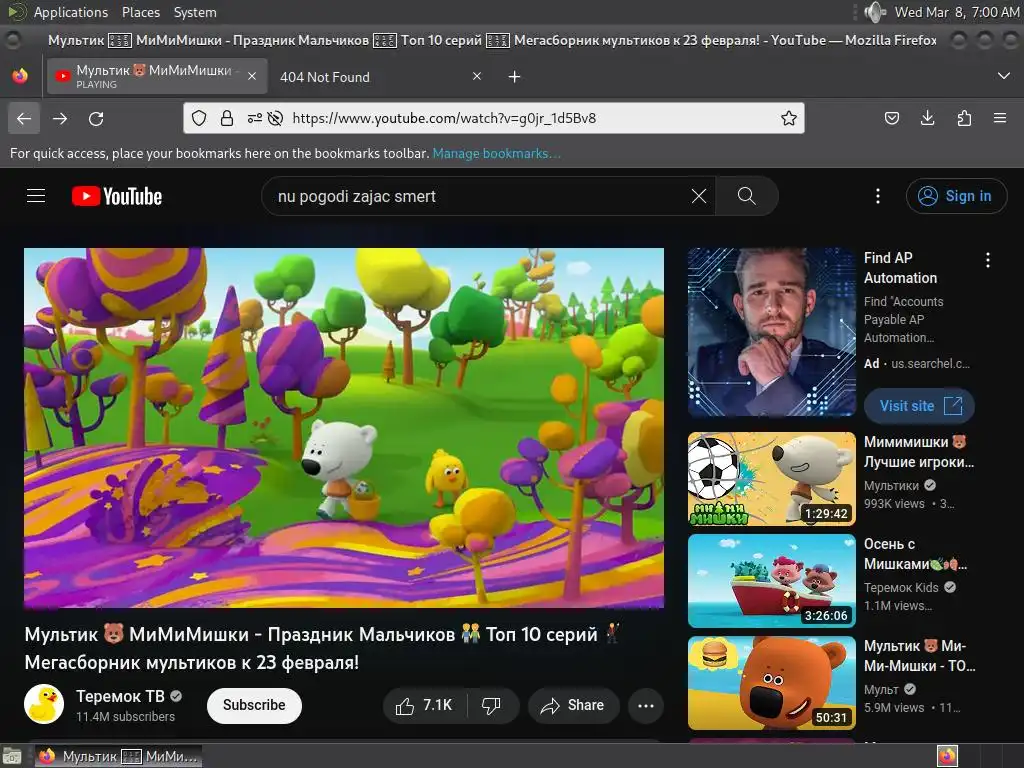The width and height of the screenshot is (1024, 768).
Task: Open the System menu
Action: pyautogui.click(x=195, y=12)
